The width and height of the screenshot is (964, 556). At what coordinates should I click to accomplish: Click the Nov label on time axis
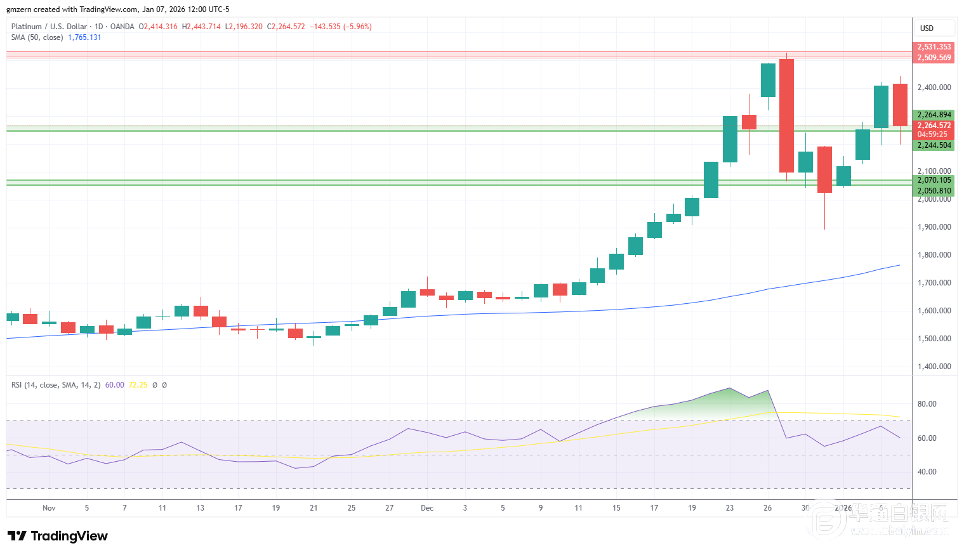click(48, 508)
